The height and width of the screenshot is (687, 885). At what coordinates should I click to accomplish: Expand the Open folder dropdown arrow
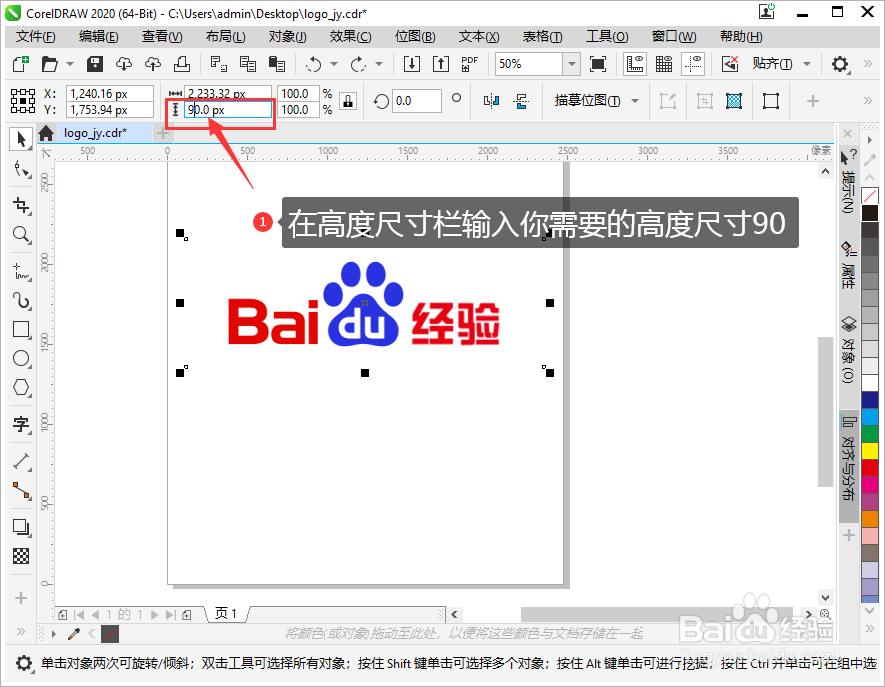70,64
